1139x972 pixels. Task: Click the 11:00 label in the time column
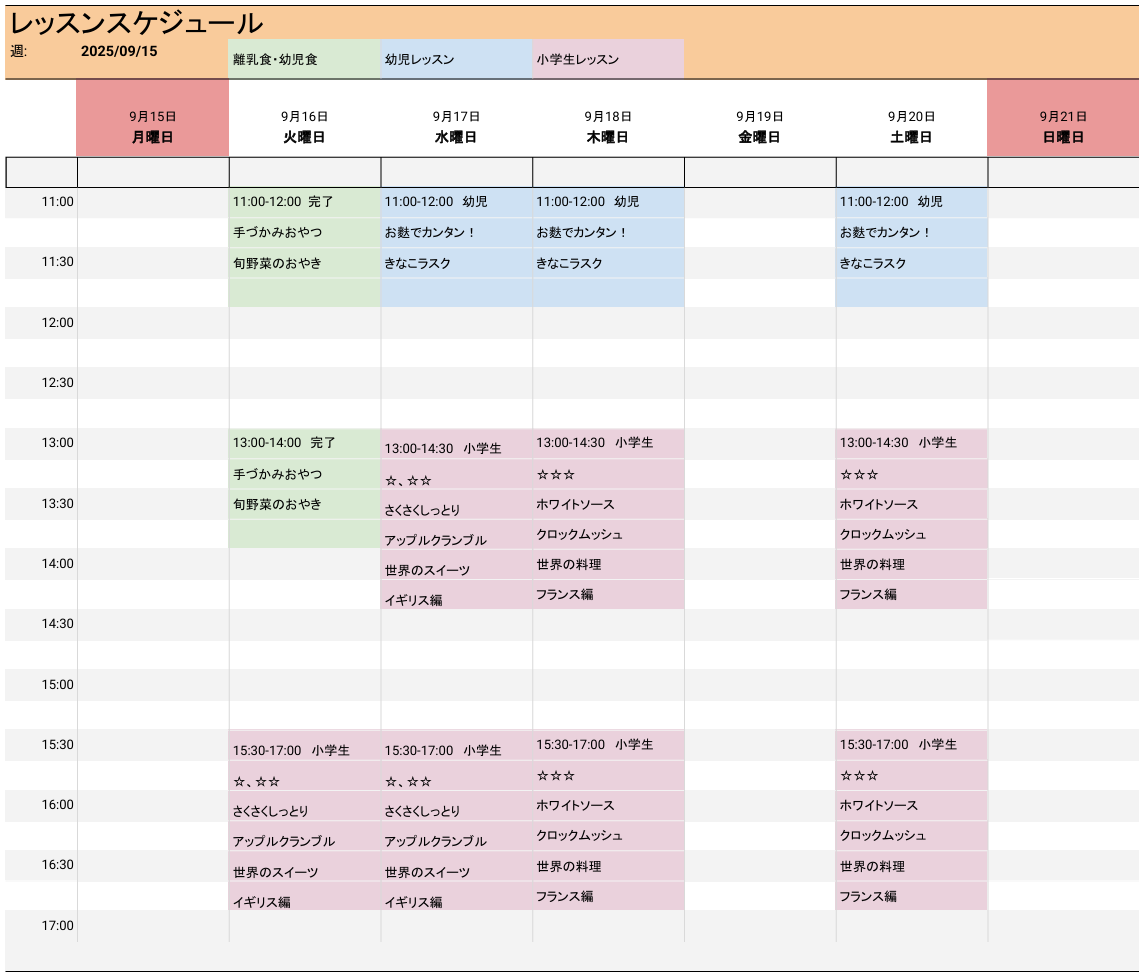coord(57,202)
